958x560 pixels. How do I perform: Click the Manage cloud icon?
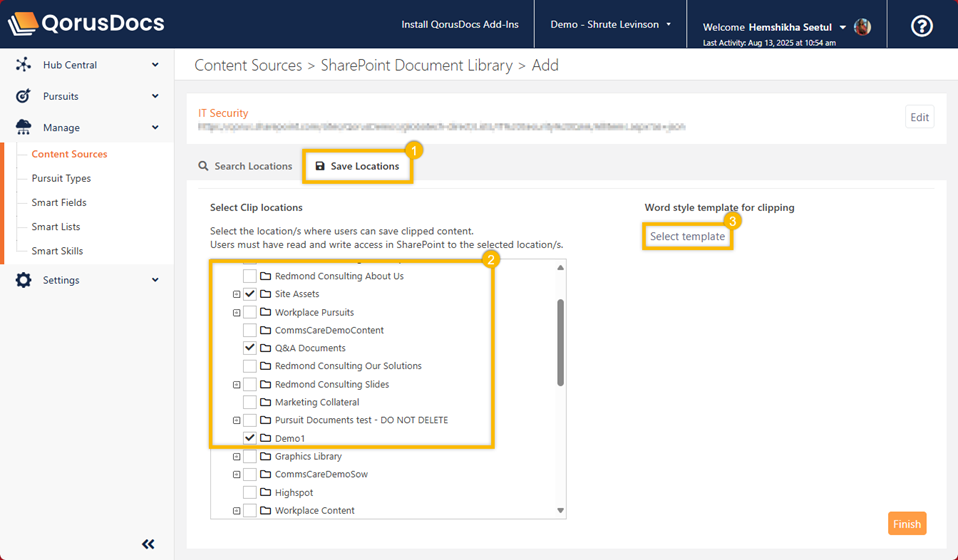pos(23,128)
